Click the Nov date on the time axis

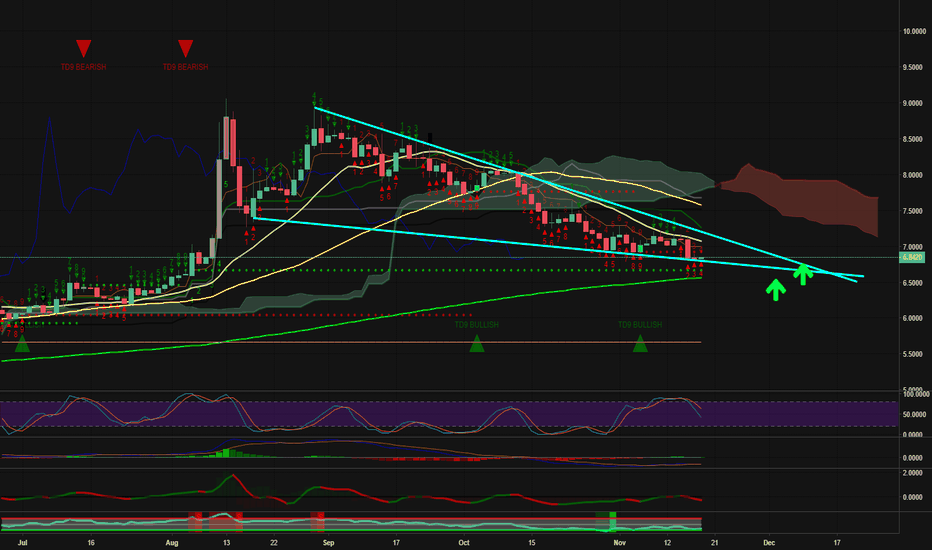[x=620, y=543]
